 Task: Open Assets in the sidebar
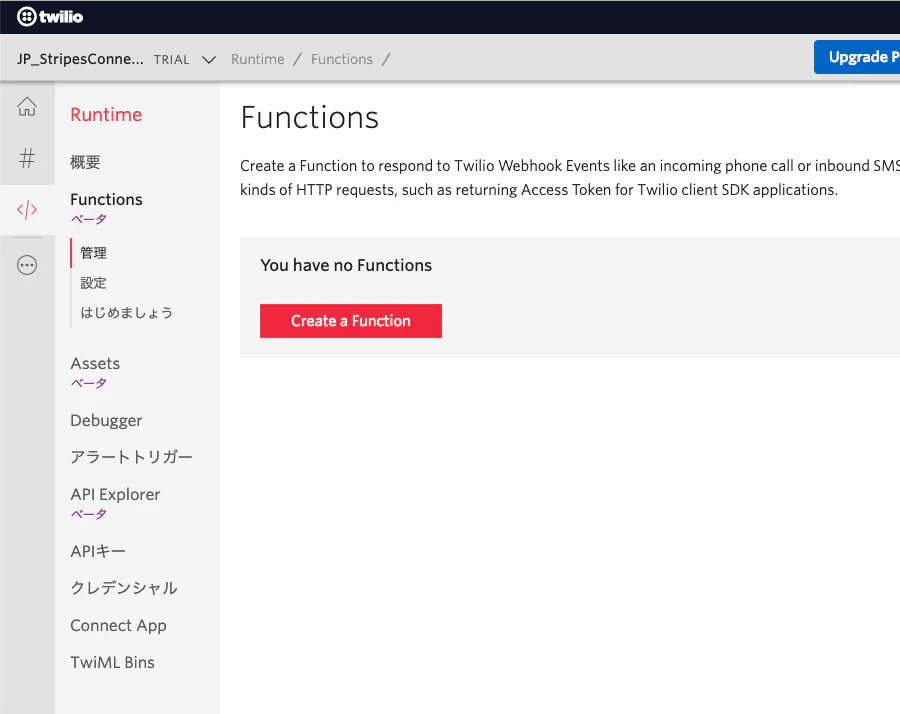coord(95,363)
